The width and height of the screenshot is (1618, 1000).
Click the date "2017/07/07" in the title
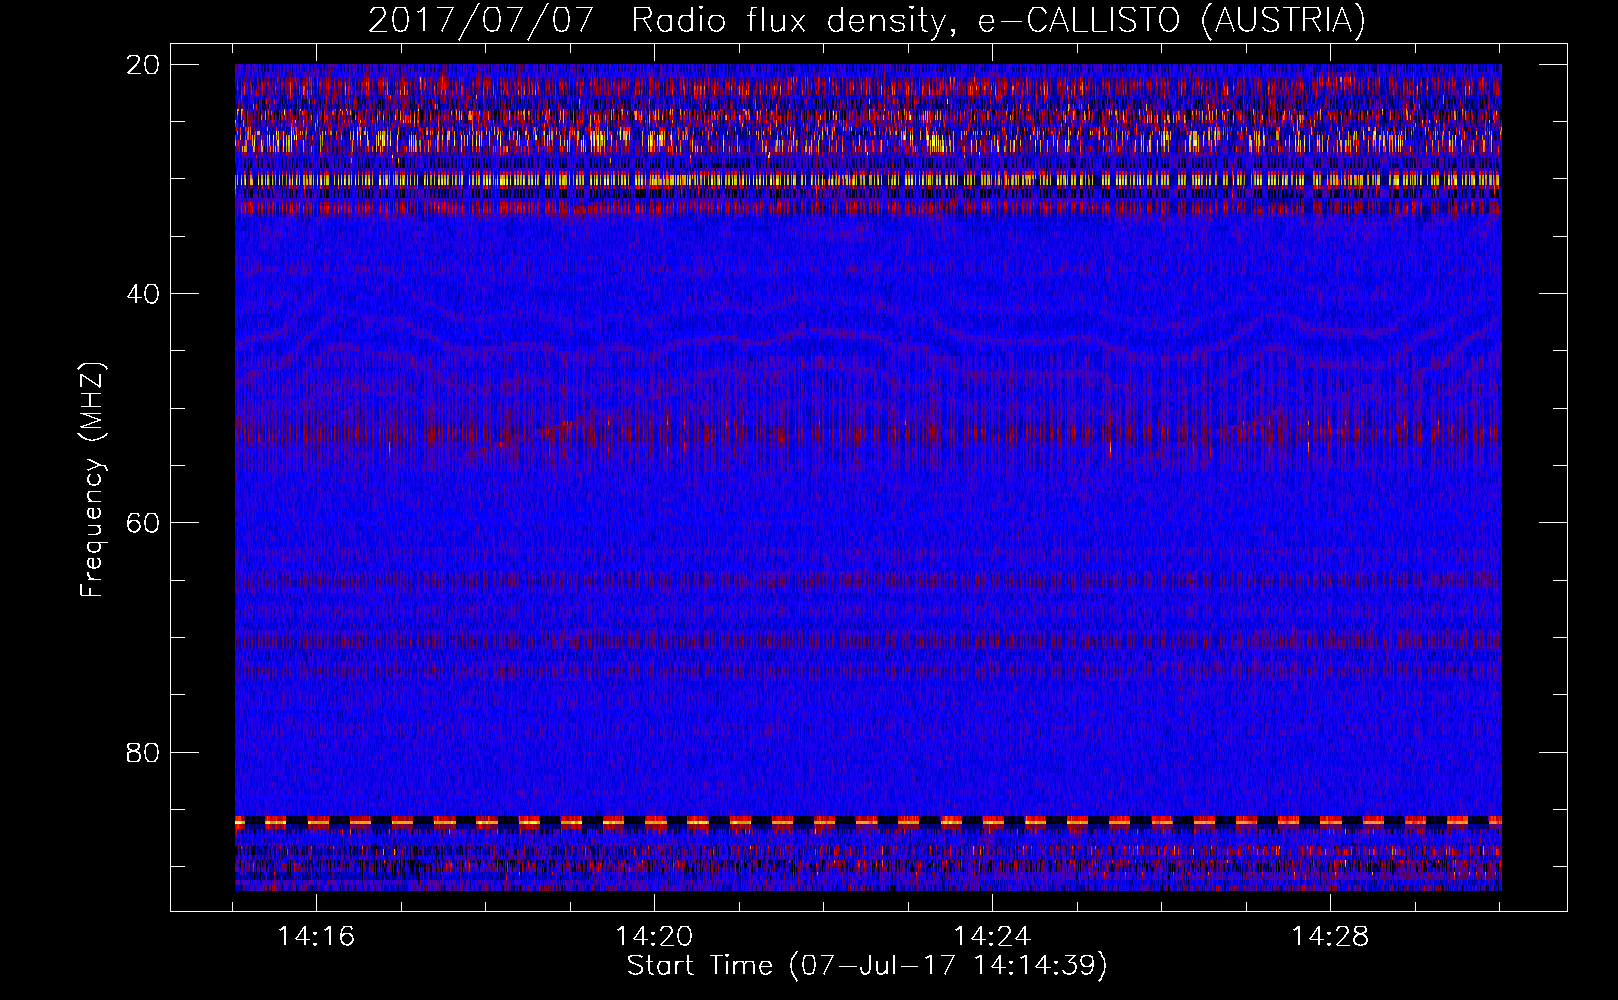point(481,21)
